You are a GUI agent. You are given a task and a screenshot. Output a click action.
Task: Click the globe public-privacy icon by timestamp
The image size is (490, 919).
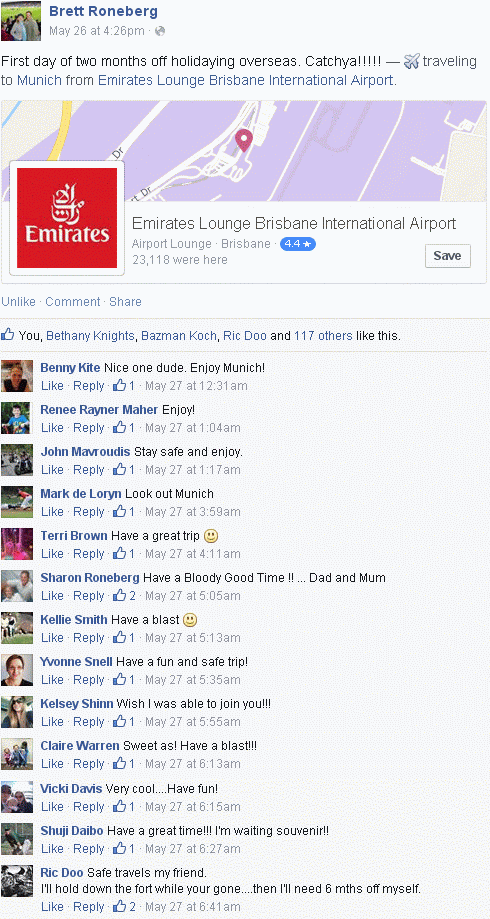click(159, 31)
